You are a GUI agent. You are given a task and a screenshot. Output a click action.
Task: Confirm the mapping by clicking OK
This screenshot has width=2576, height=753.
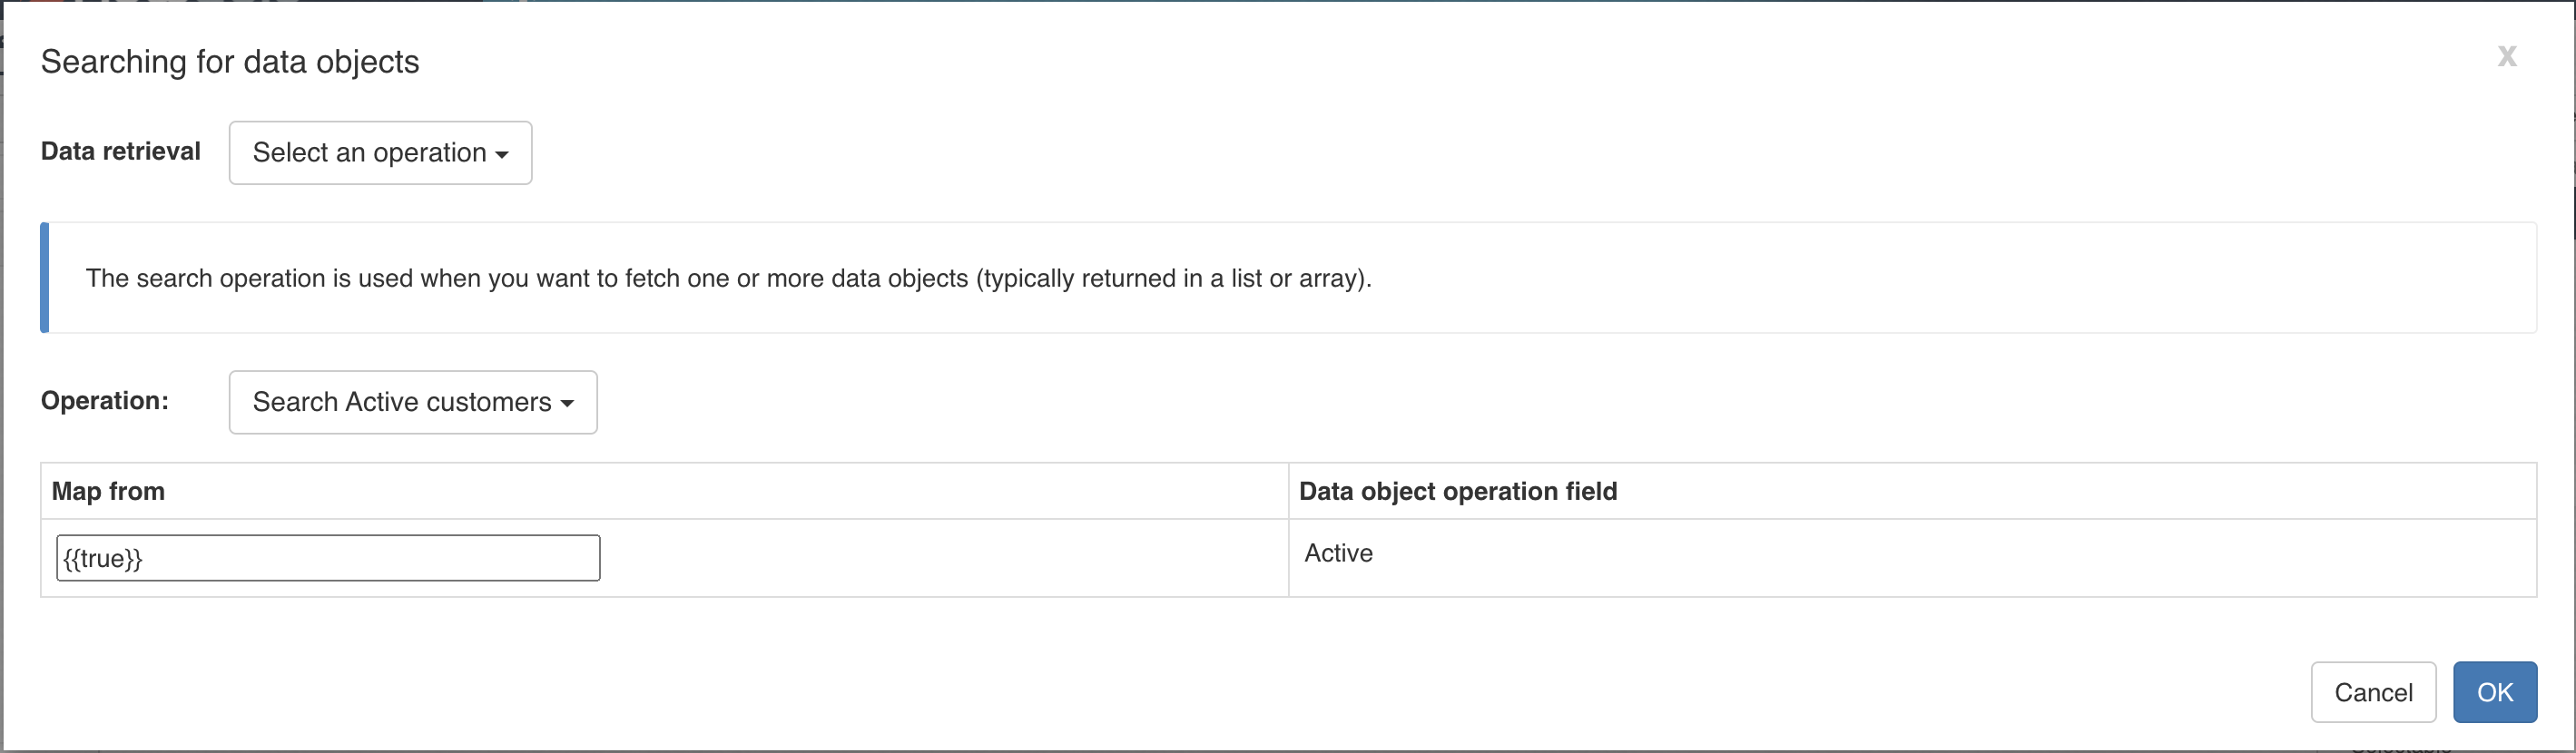(2494, 691)
